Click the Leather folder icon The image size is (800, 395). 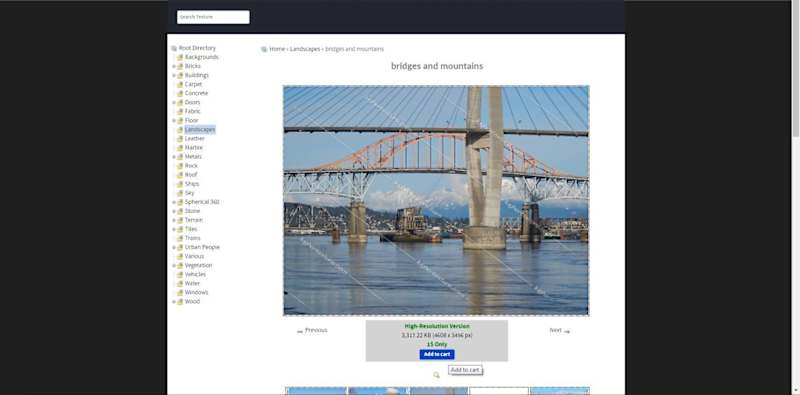point(180,138)
